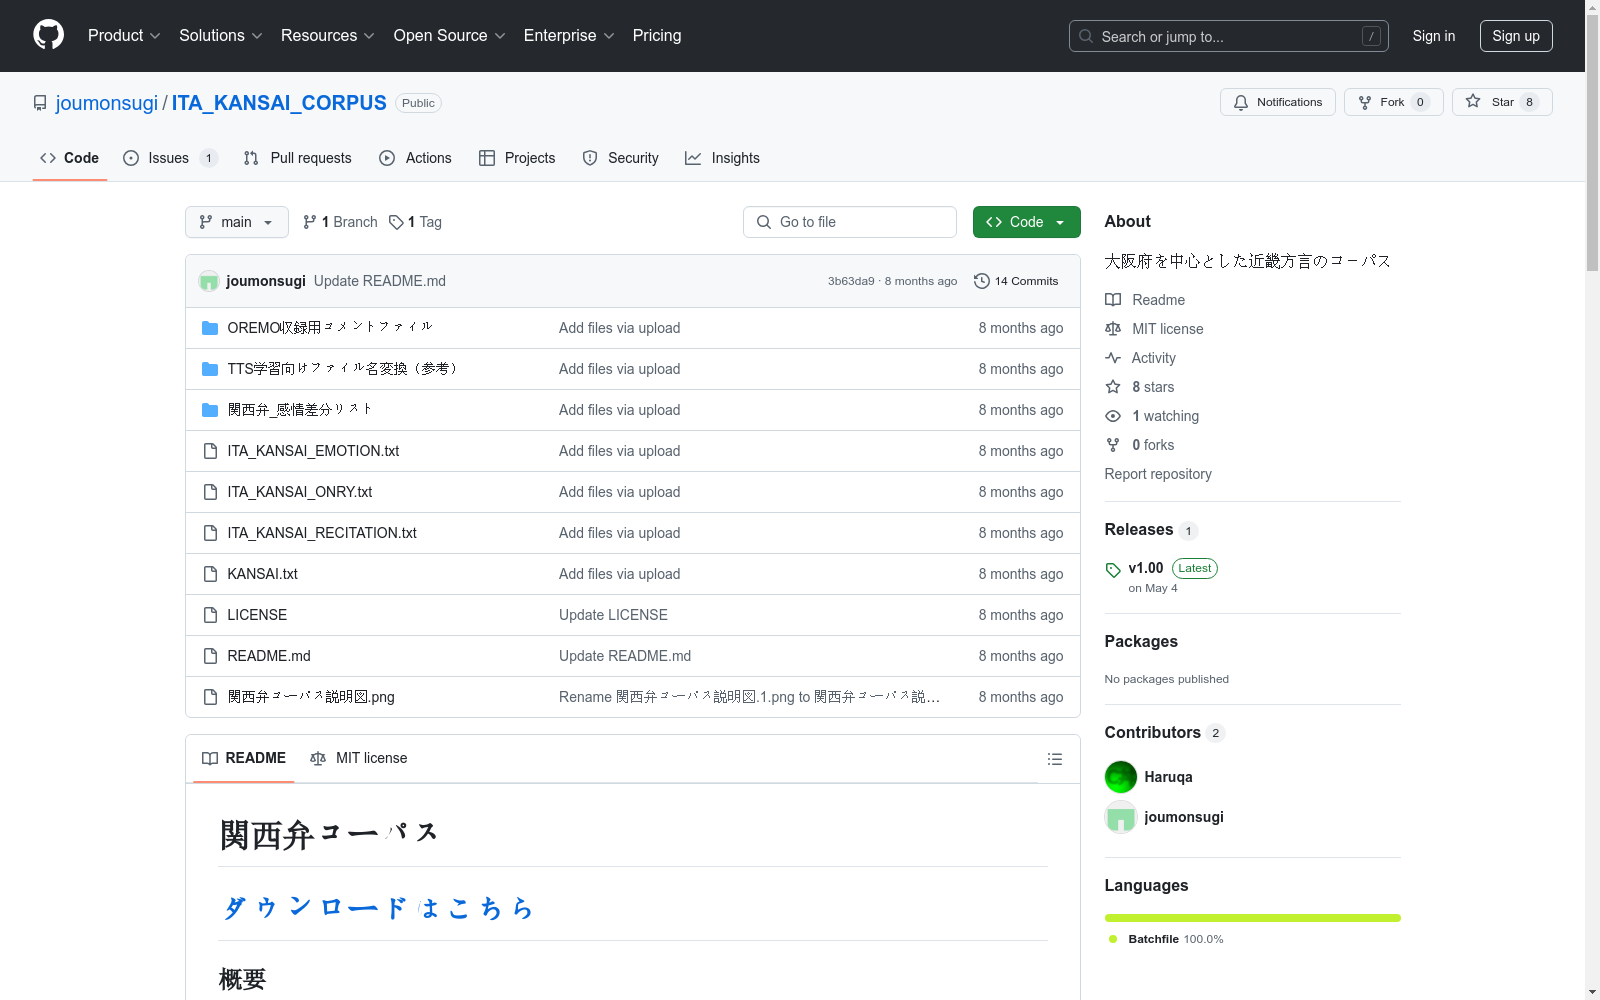The width and height of the screenshot is (1600, 1000).
Task: Open the green Code dropdown button
Action: (1026, 222)
